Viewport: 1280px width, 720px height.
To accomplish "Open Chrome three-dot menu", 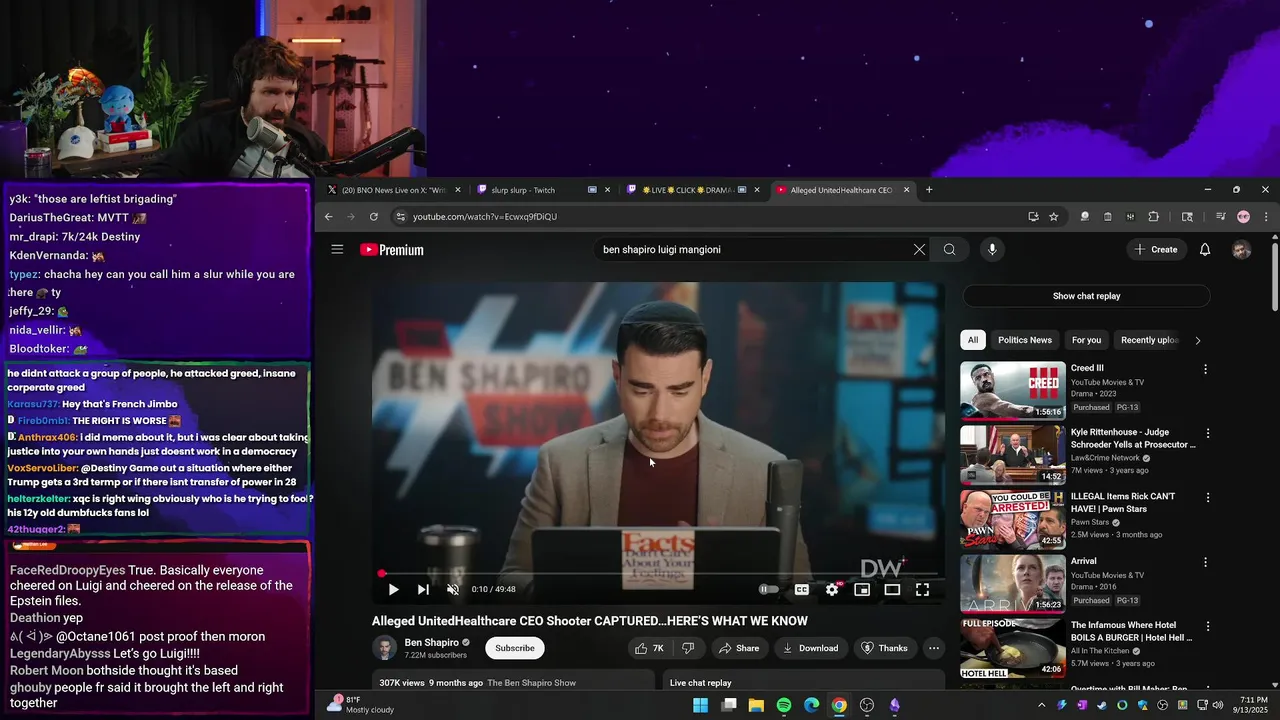I will (x=1266, y=217).
